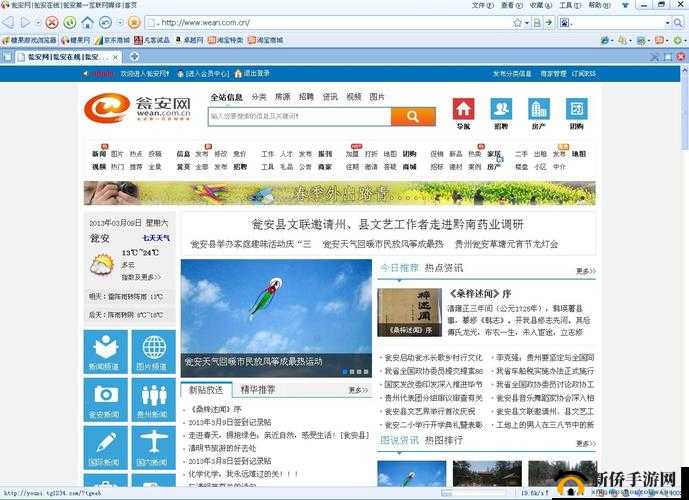
Task: Click the 《桑梓述闻》序 article title
Action: [x=480, y=293]
